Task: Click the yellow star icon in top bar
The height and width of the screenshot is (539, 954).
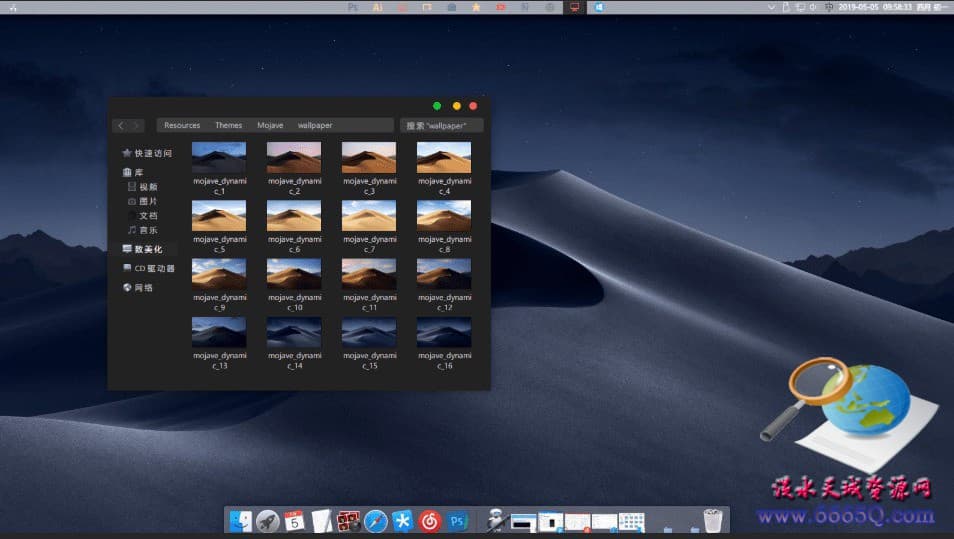Action: (x=476, y=7)
